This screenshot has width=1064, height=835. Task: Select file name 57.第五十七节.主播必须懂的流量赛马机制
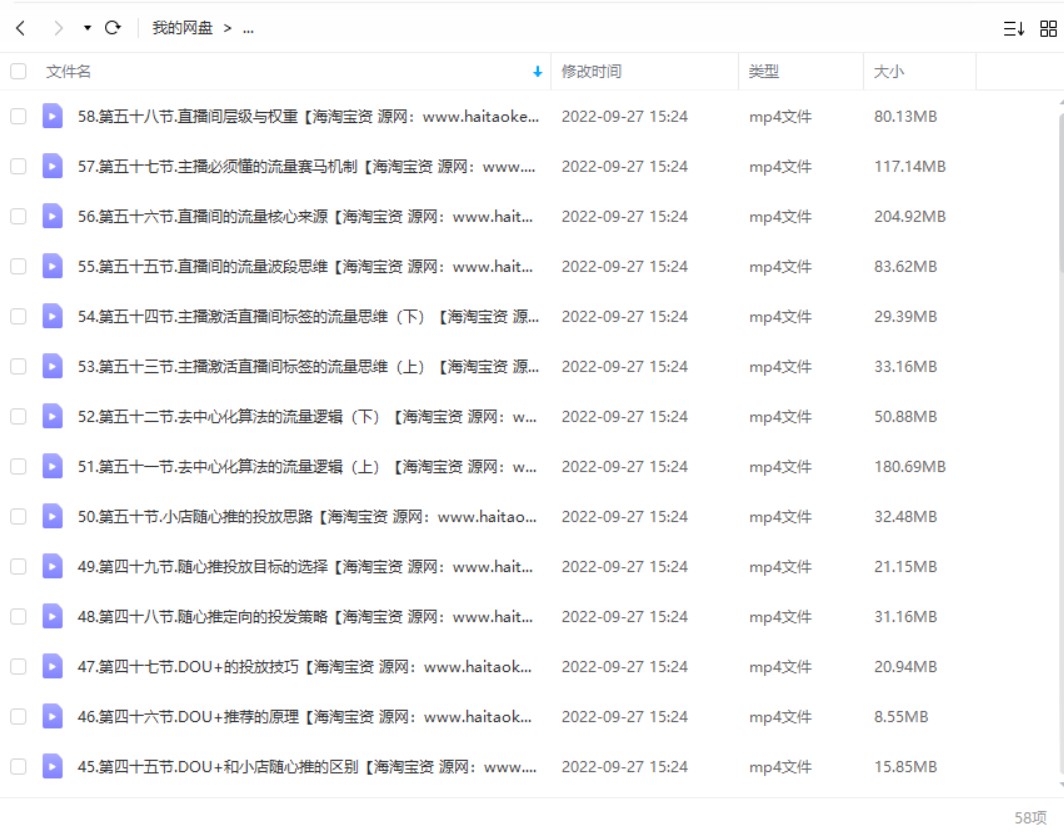[x=307, y=166]
